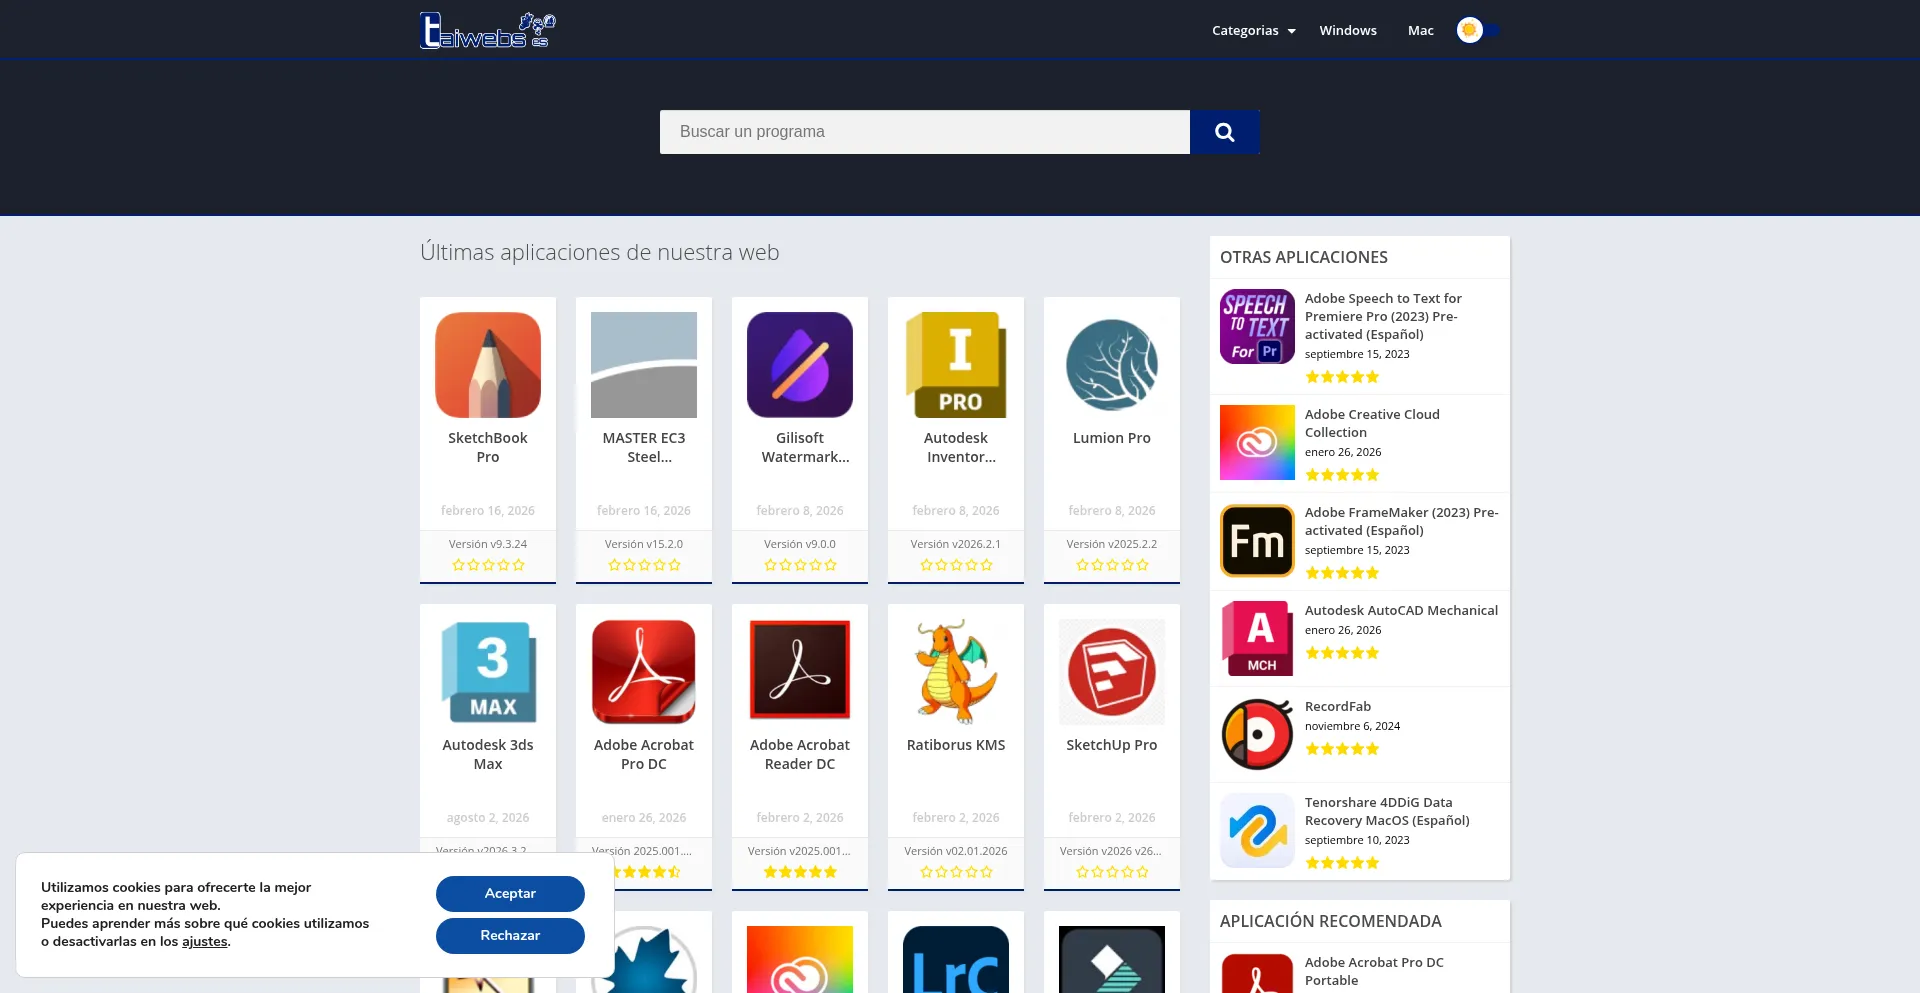
Task: Expand the Categorias dropdown menu
Action: [x=1254, y=31]
